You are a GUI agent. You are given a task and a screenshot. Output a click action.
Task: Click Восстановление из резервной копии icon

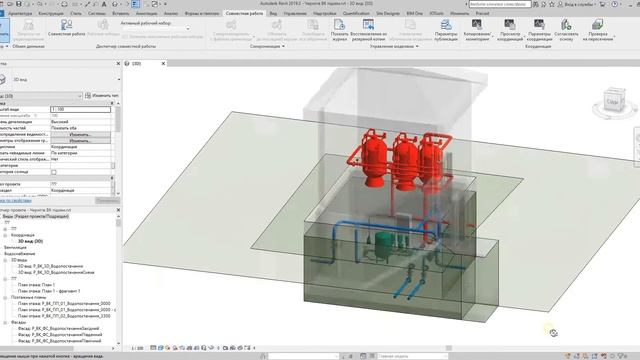pos(369,24)
